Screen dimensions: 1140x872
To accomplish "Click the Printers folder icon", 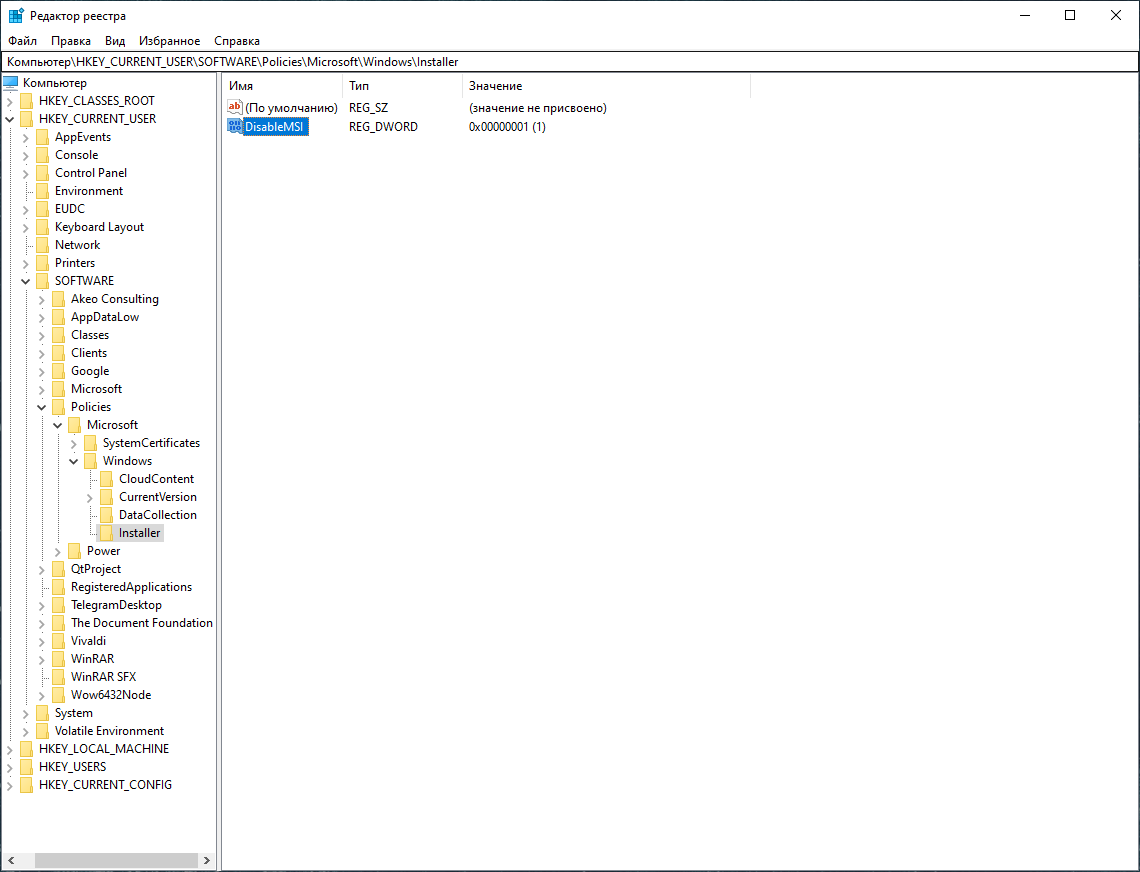I will pyautogui.click(x=43, y=263).
